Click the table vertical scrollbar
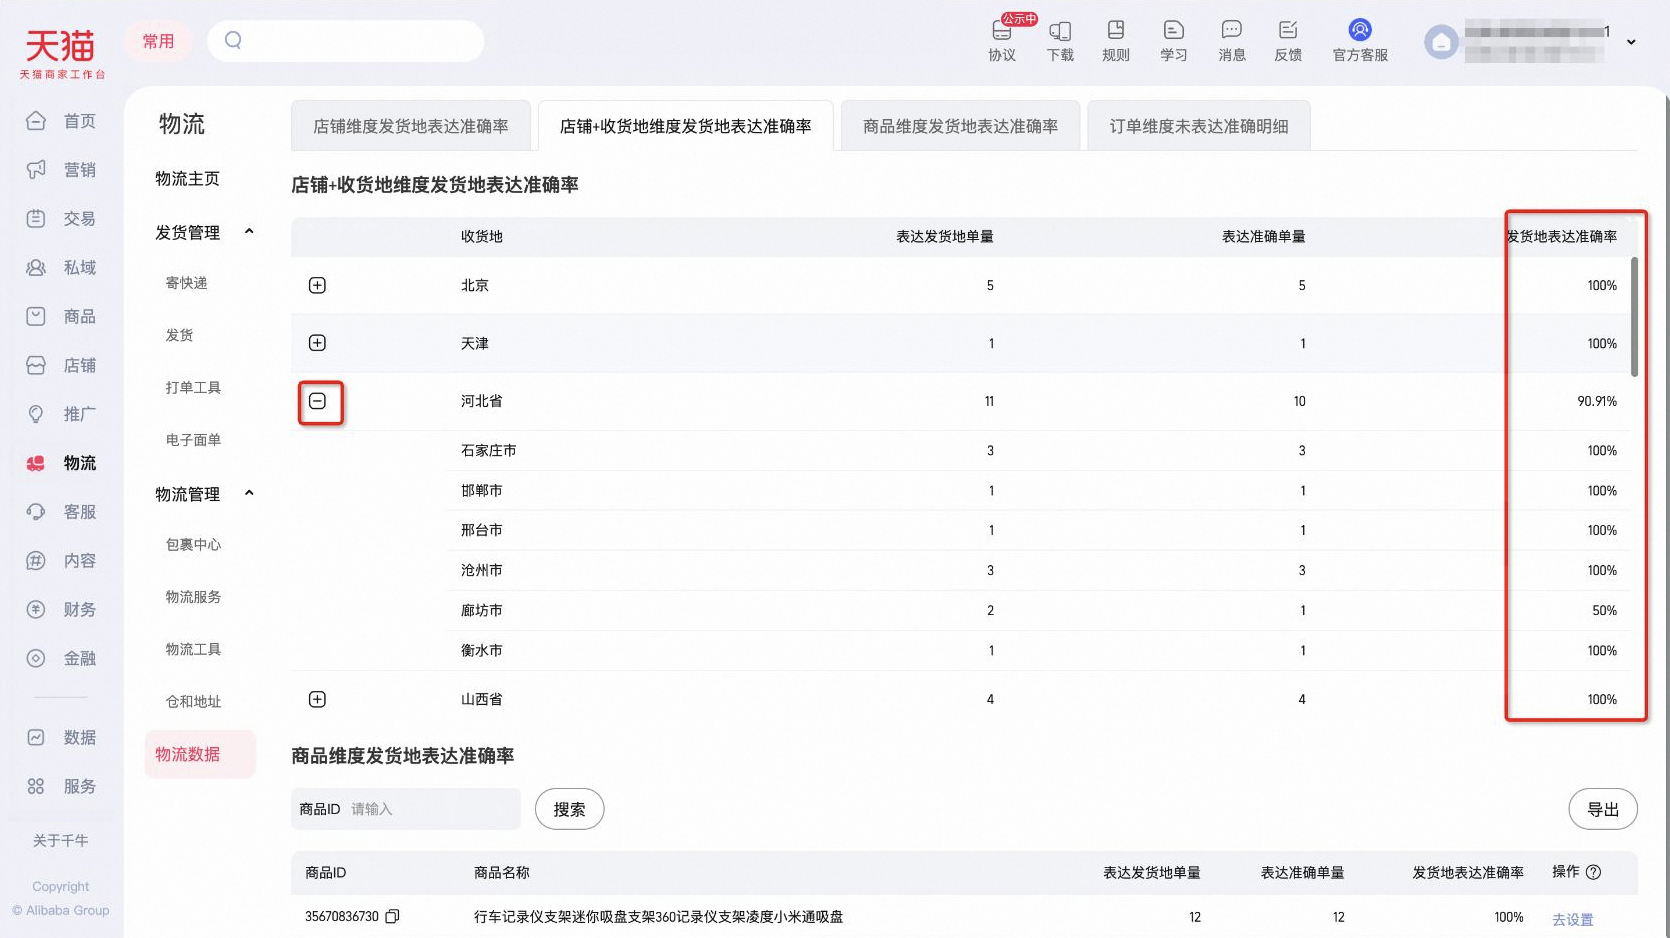The height and width of the screenshot is (938, 1670). coord(1635,316)
